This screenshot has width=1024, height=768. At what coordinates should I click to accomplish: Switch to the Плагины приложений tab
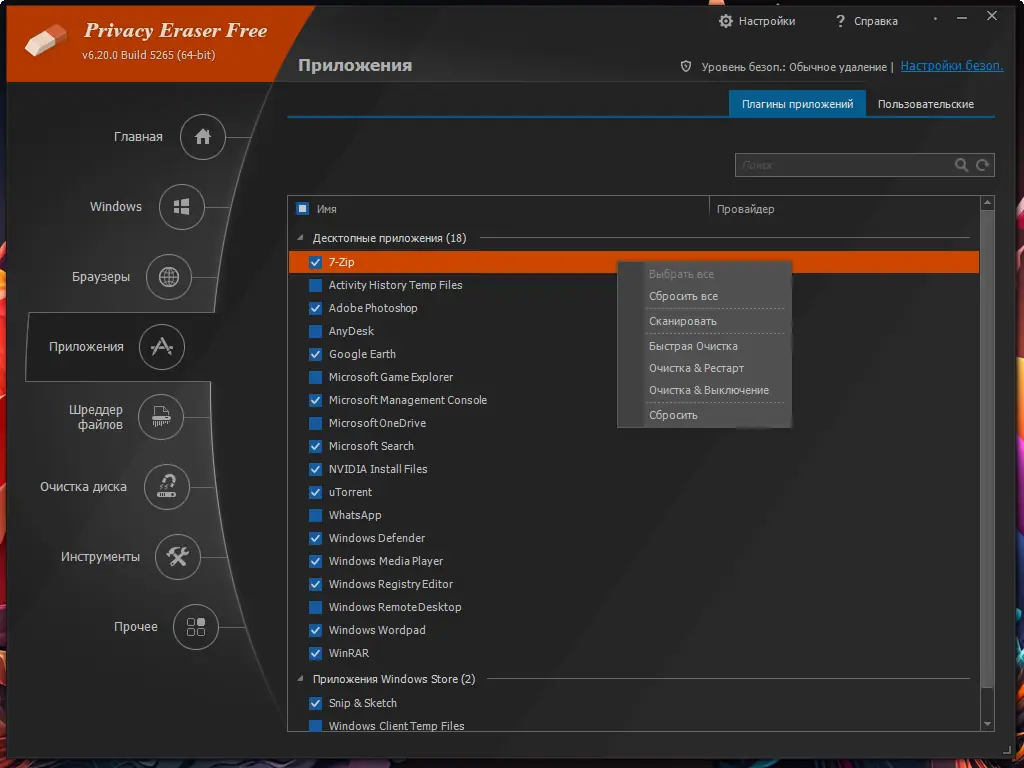click(797, 104)
